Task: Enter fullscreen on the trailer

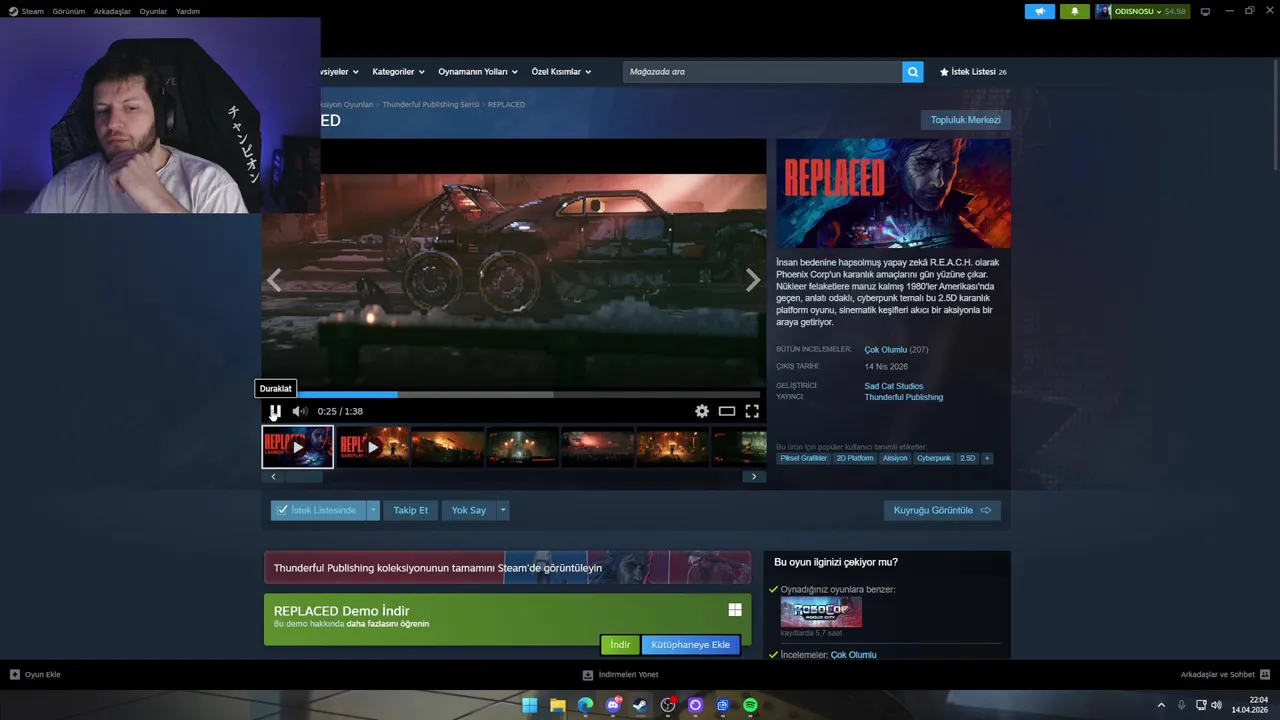Action: point(752,411)
